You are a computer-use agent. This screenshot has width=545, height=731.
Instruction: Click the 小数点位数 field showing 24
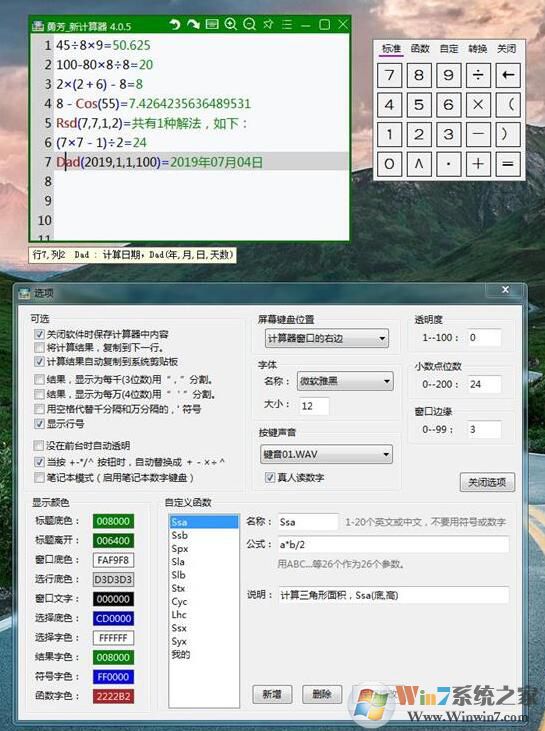pyautogui.click(x=484, y=384)
